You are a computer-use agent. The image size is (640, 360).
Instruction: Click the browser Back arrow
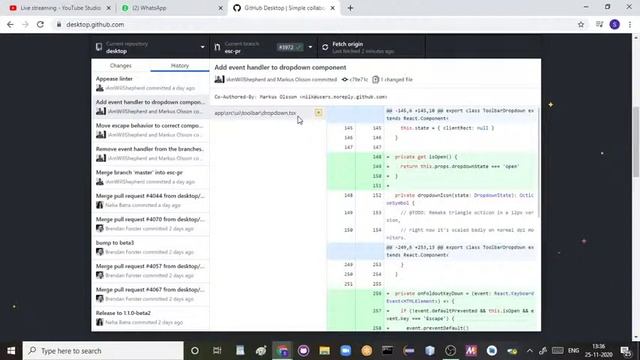pyautogui.click(x=10, y=24)
